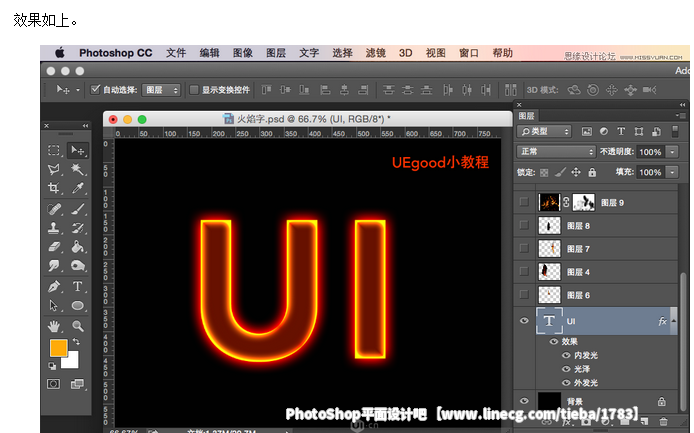The height and width of the screenshot is (433, 694).
Task: Lock layer position with move icon
Action: click(x=576, y=172)
